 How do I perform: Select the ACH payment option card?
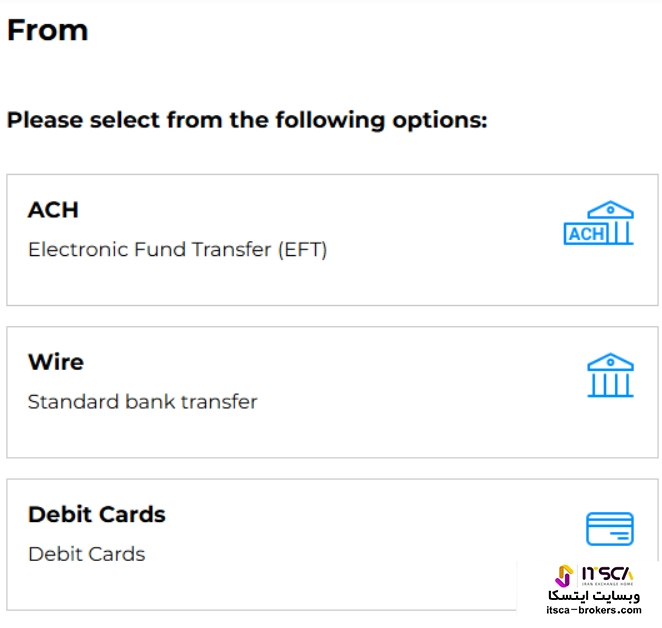pos(332,240)
